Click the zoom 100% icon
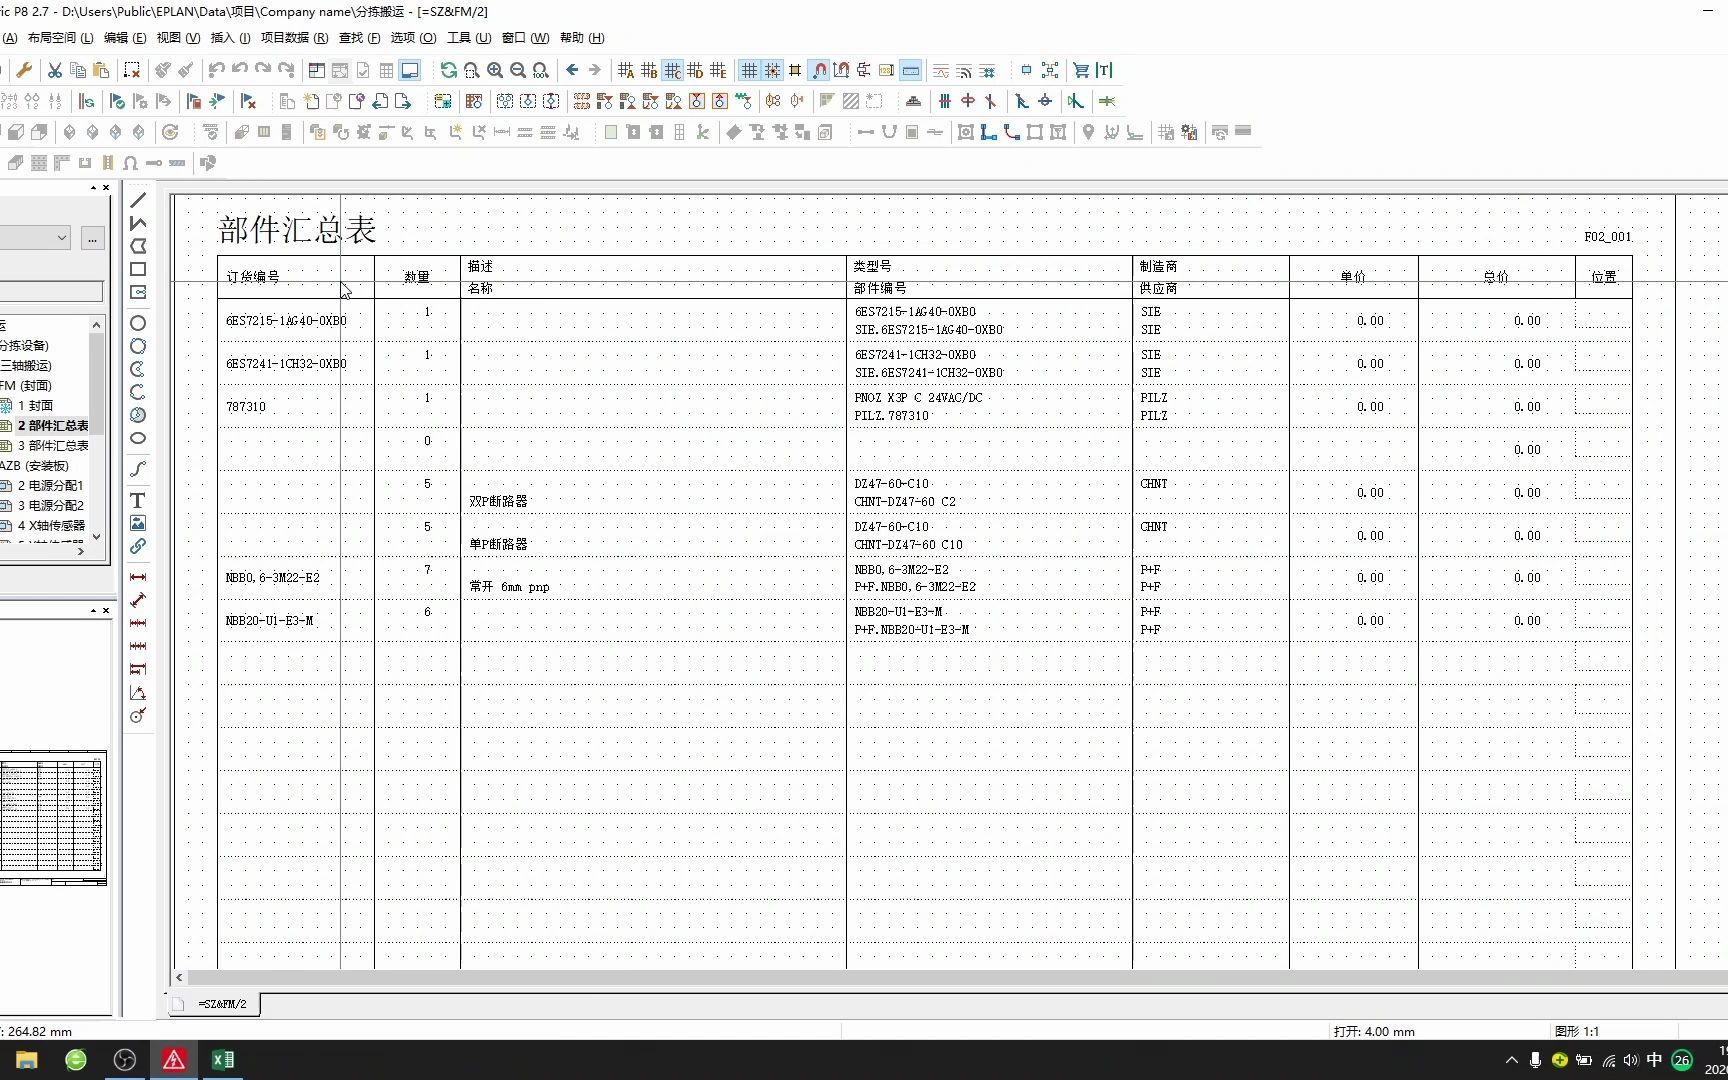Viewport: 1728px width, 1080px height. tap(541, 70)
